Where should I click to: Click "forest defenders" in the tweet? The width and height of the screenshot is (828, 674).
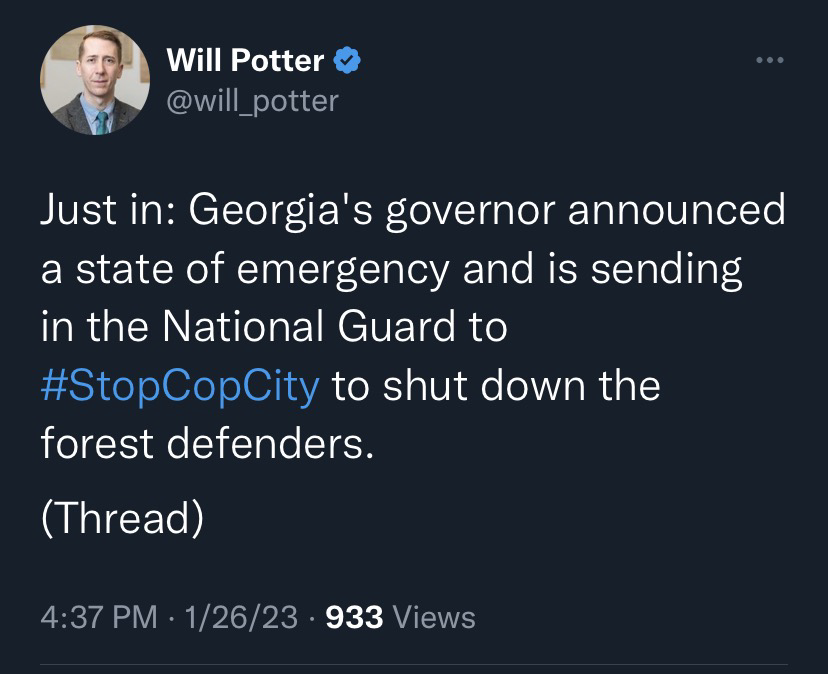(205, 442)
